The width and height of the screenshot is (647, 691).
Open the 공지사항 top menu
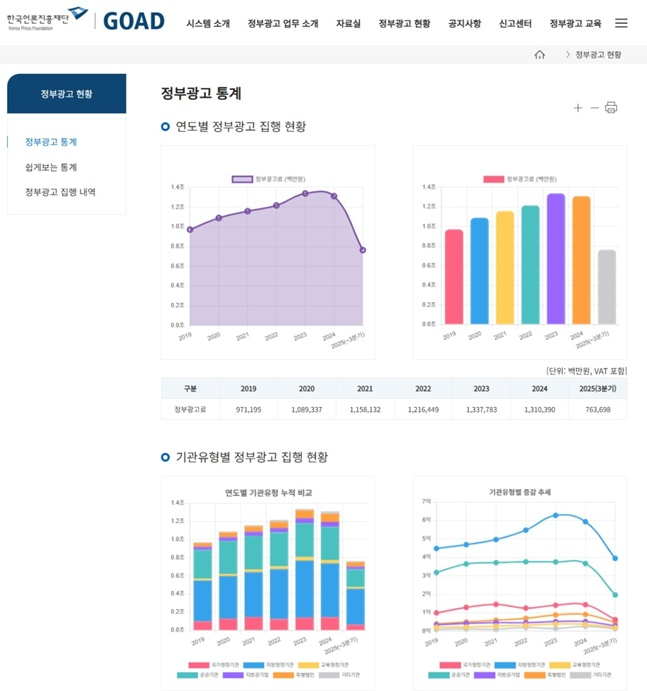(x=464, y=23)
